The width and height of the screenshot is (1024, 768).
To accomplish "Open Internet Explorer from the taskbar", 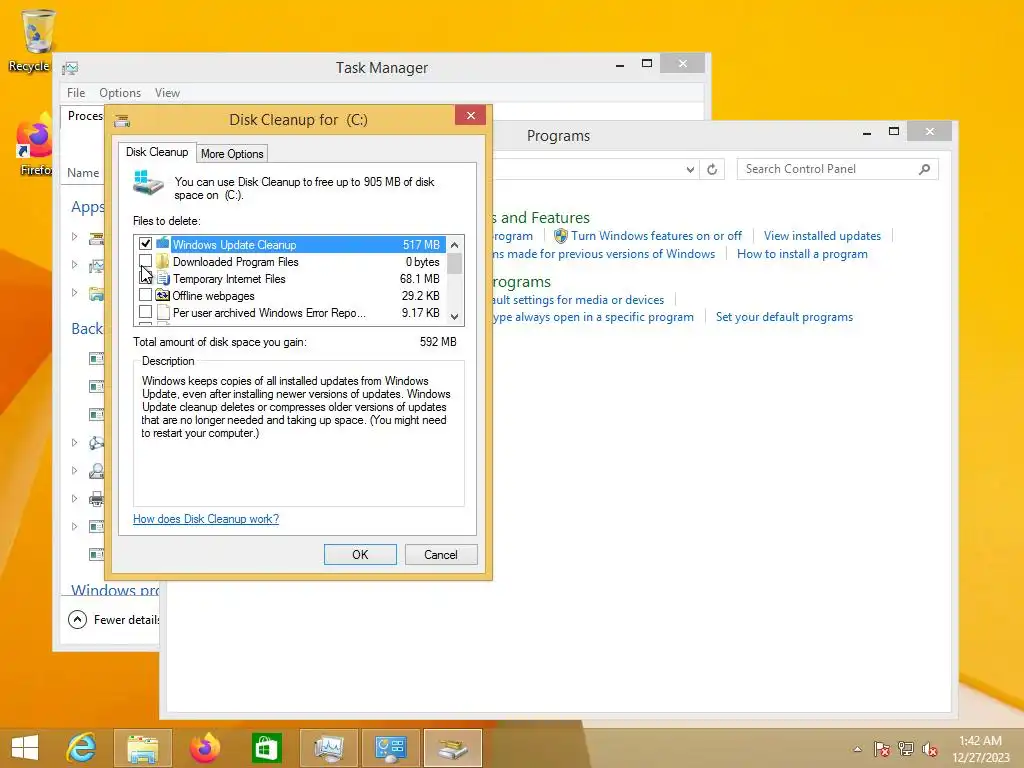I will point(82,747).
